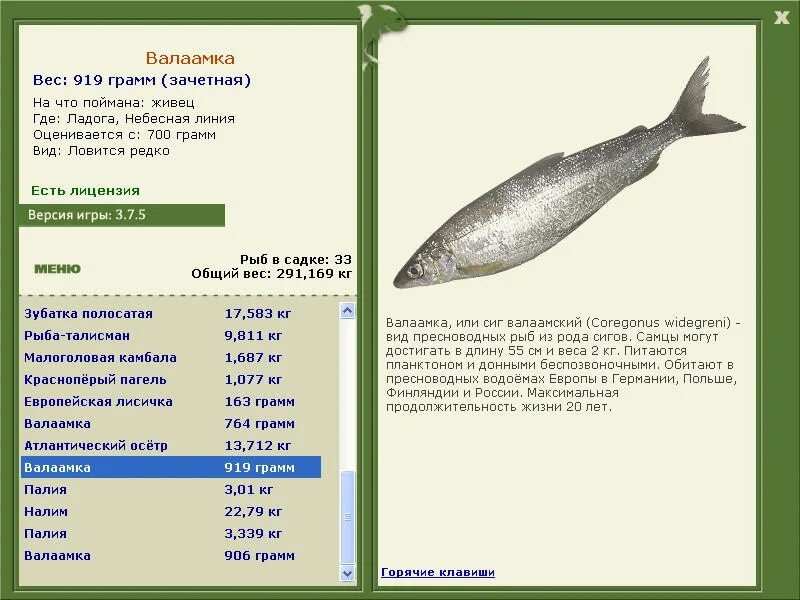Click the Где: Ладога, Небесная линия line
800x600 pixels.
pos(134,119)
